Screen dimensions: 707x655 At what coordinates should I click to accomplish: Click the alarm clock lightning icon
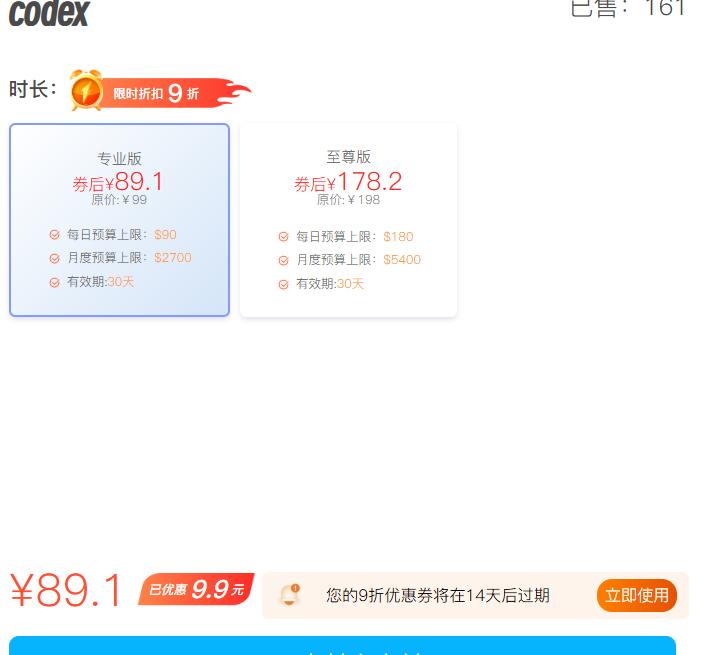coord(86,90)
